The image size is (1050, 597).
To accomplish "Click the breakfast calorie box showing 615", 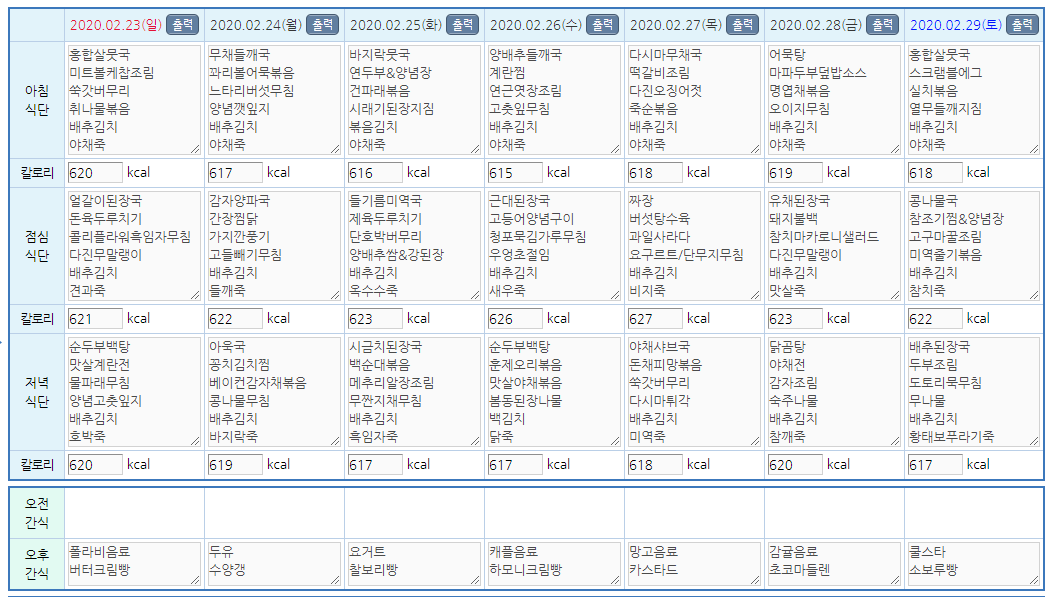I will tap(515, 173).
